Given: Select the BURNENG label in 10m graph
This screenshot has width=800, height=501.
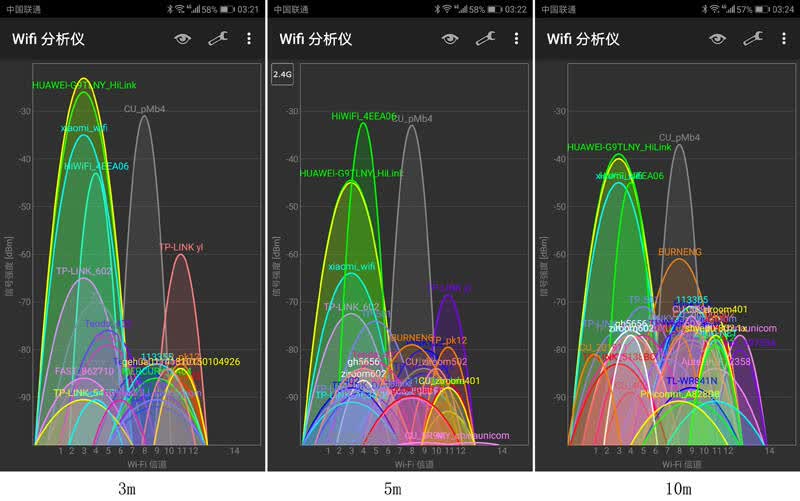Looking at the screenshot, I should 680,252.
